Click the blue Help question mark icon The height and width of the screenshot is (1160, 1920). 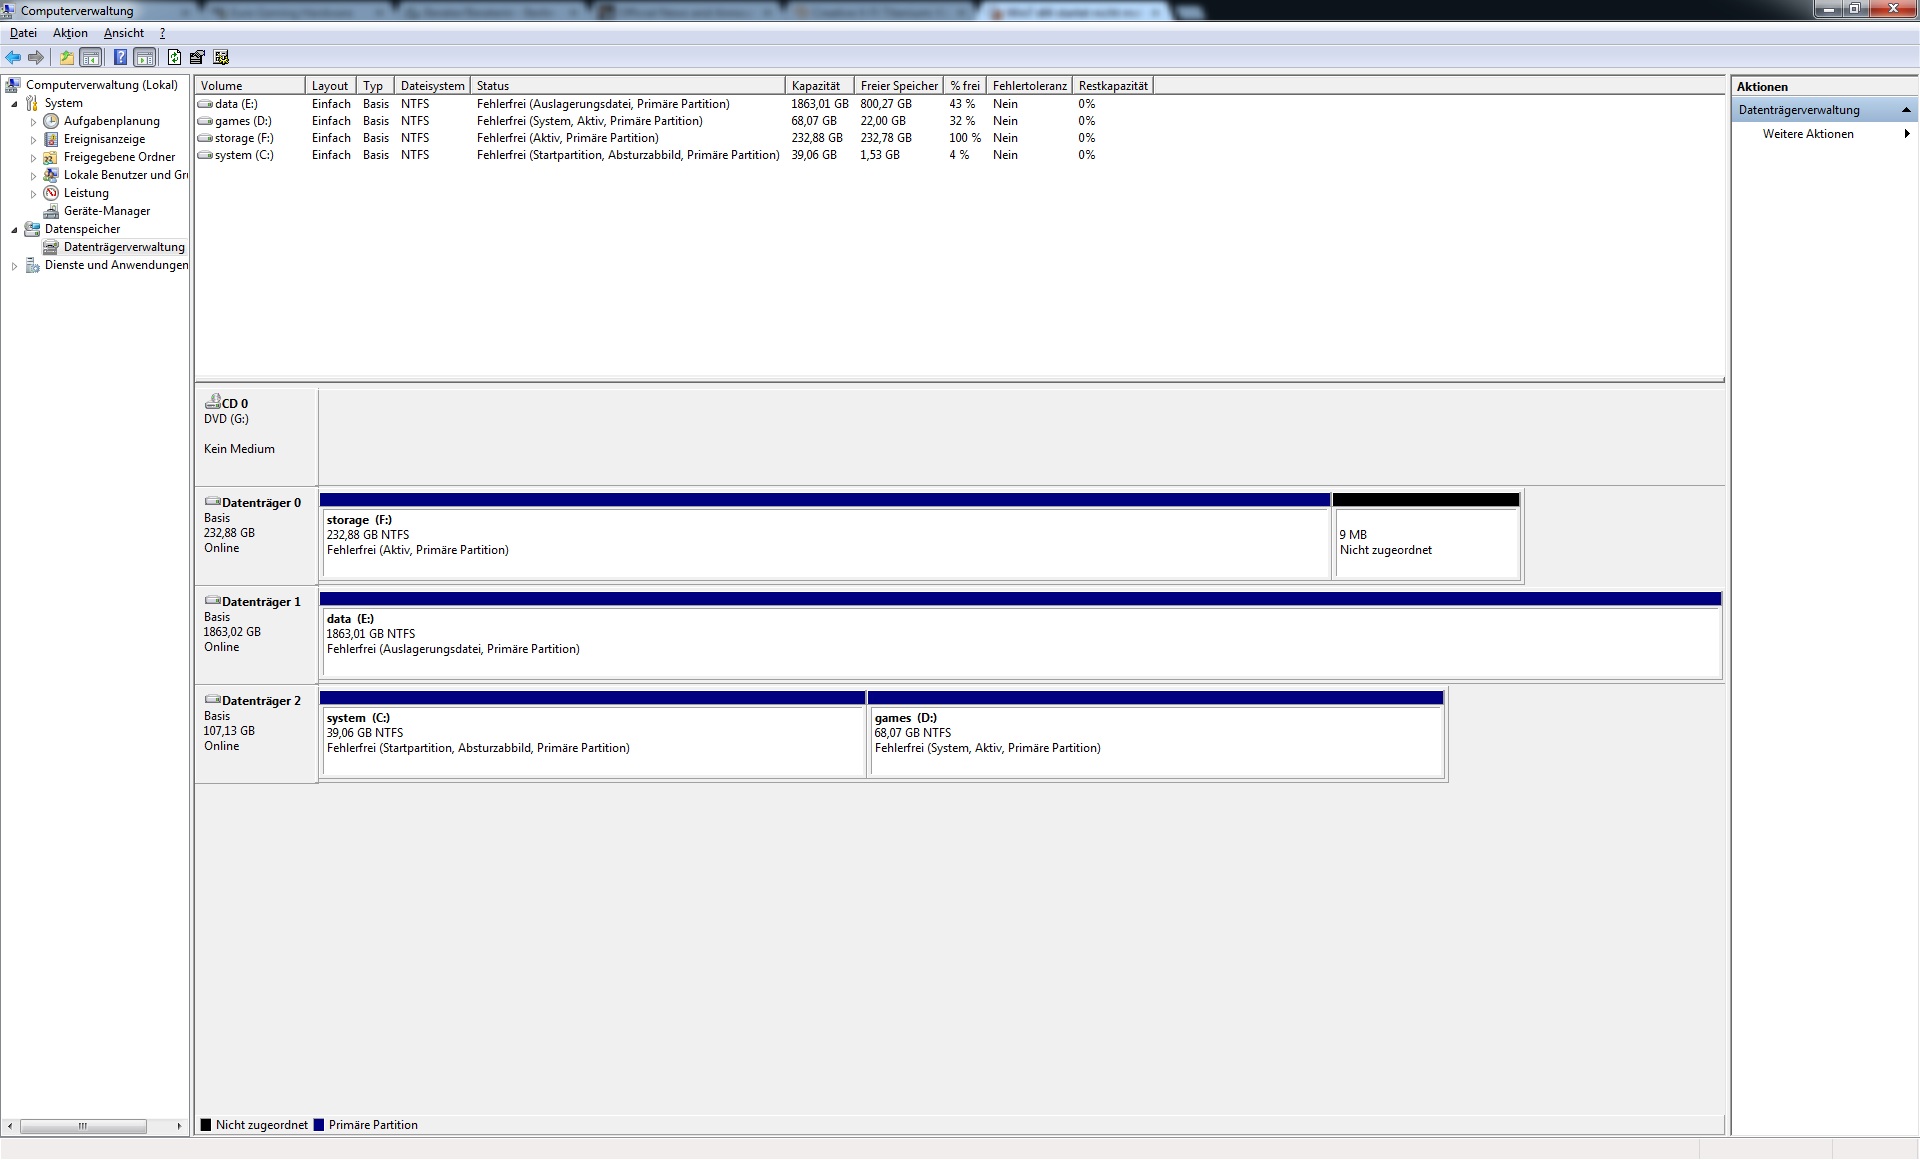(120, 58)
